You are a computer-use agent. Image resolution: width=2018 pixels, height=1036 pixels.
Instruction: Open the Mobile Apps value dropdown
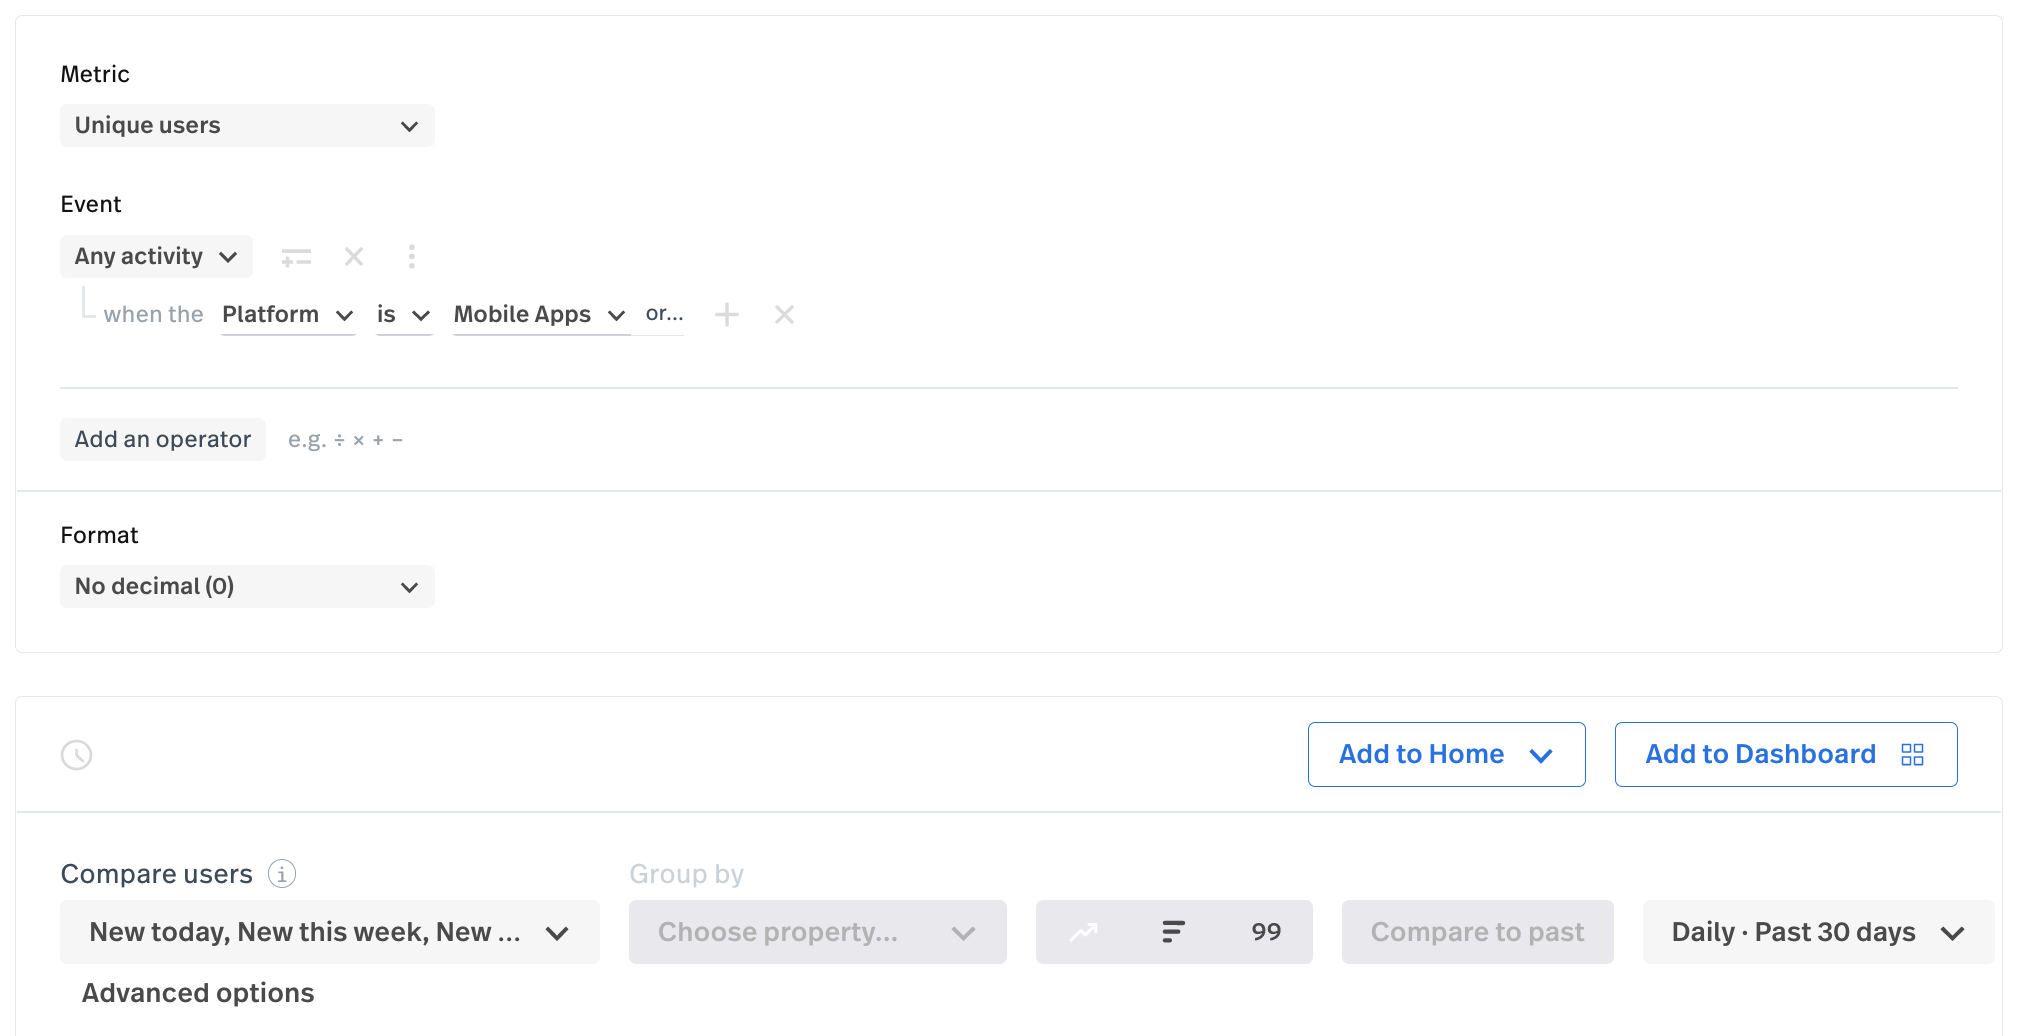click(x=540, y=315)
